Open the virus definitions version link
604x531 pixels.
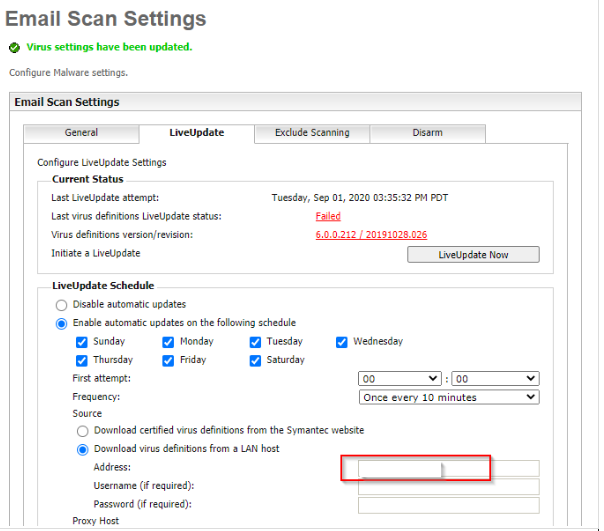pyautogui.click(x=371, y=235)
